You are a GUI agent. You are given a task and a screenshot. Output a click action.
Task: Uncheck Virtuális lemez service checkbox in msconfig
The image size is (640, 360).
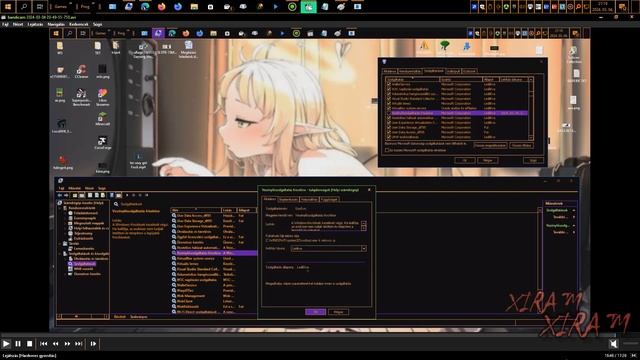[x=389, y=103]
